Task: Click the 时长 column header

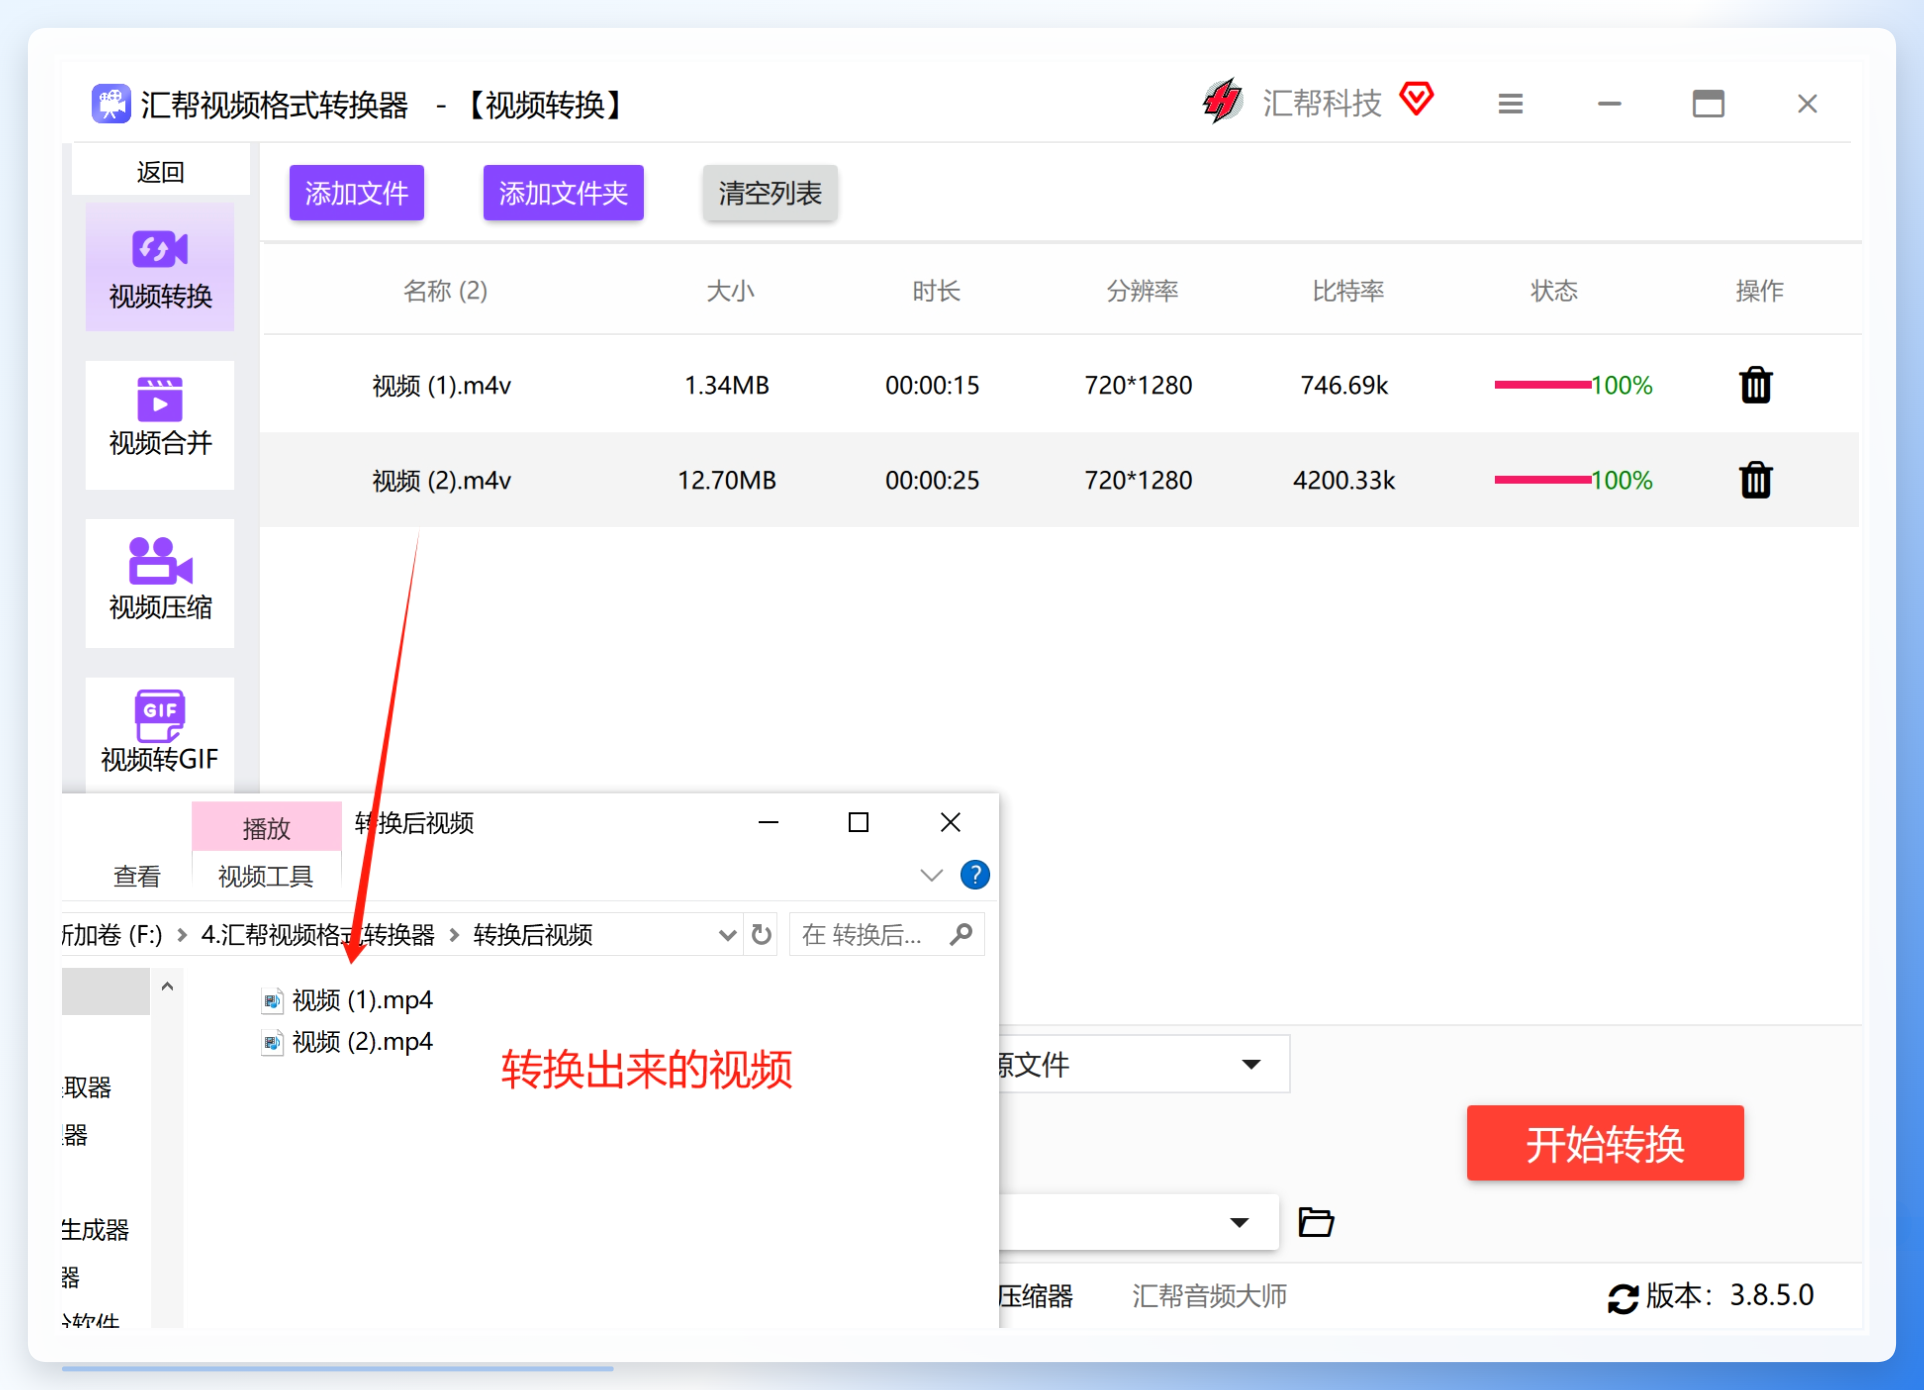Action: tap(936, 291)
